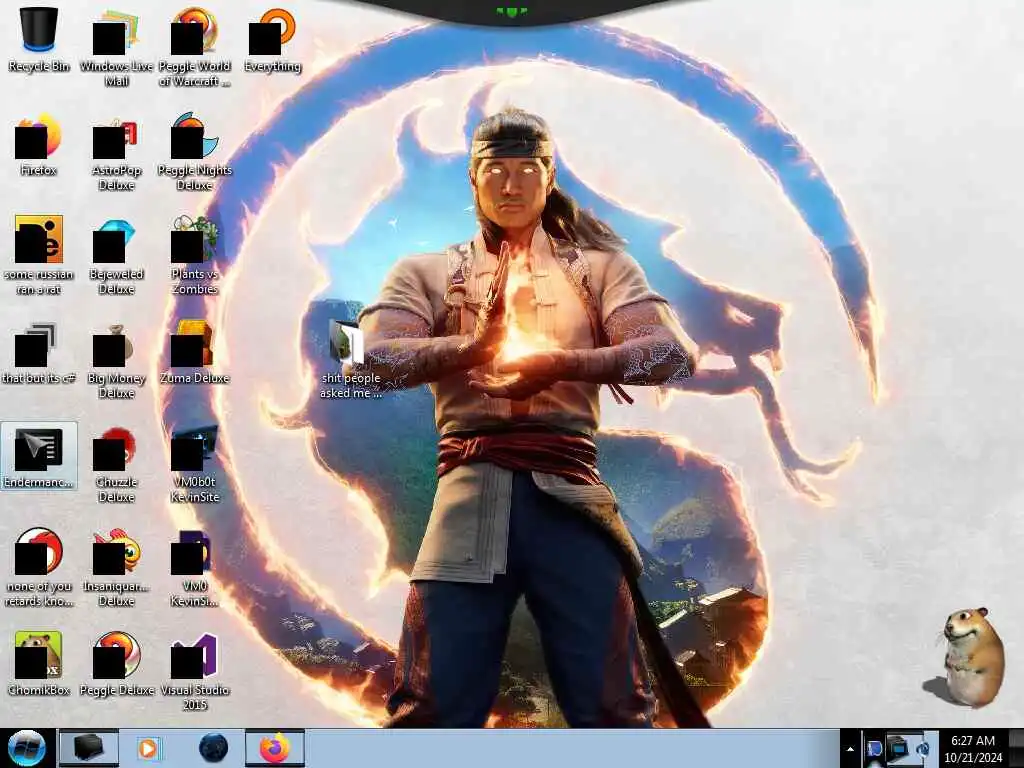Open the media player taskbar button
Image resolution: width=1024 pixels, height=768 pixels.
[148, 748]
